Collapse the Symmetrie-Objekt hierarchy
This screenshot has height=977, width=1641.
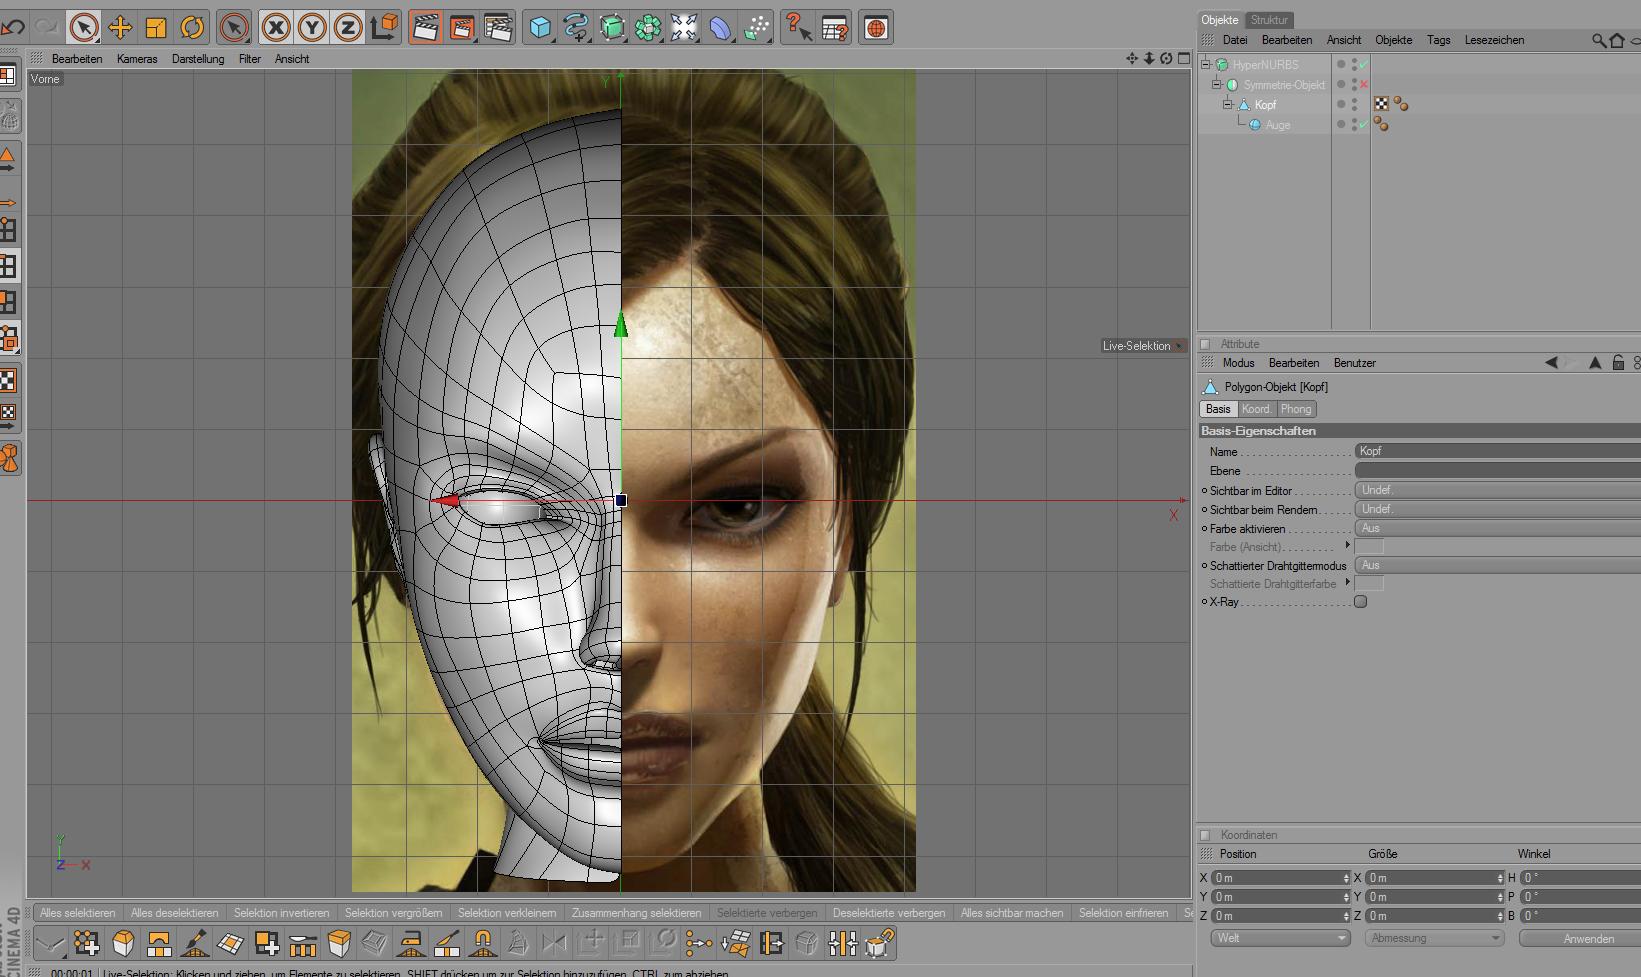coord(1217,85)
